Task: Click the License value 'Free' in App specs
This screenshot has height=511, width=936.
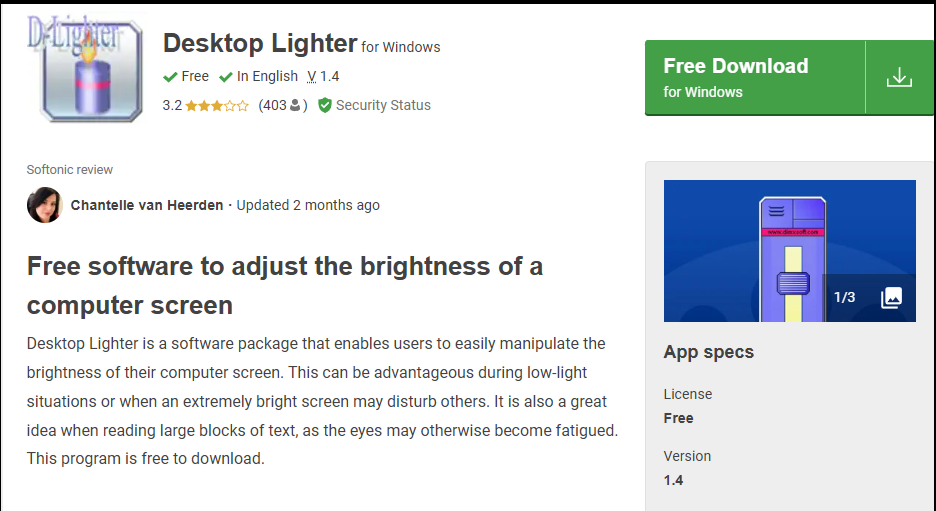Action: coord(678,418)
